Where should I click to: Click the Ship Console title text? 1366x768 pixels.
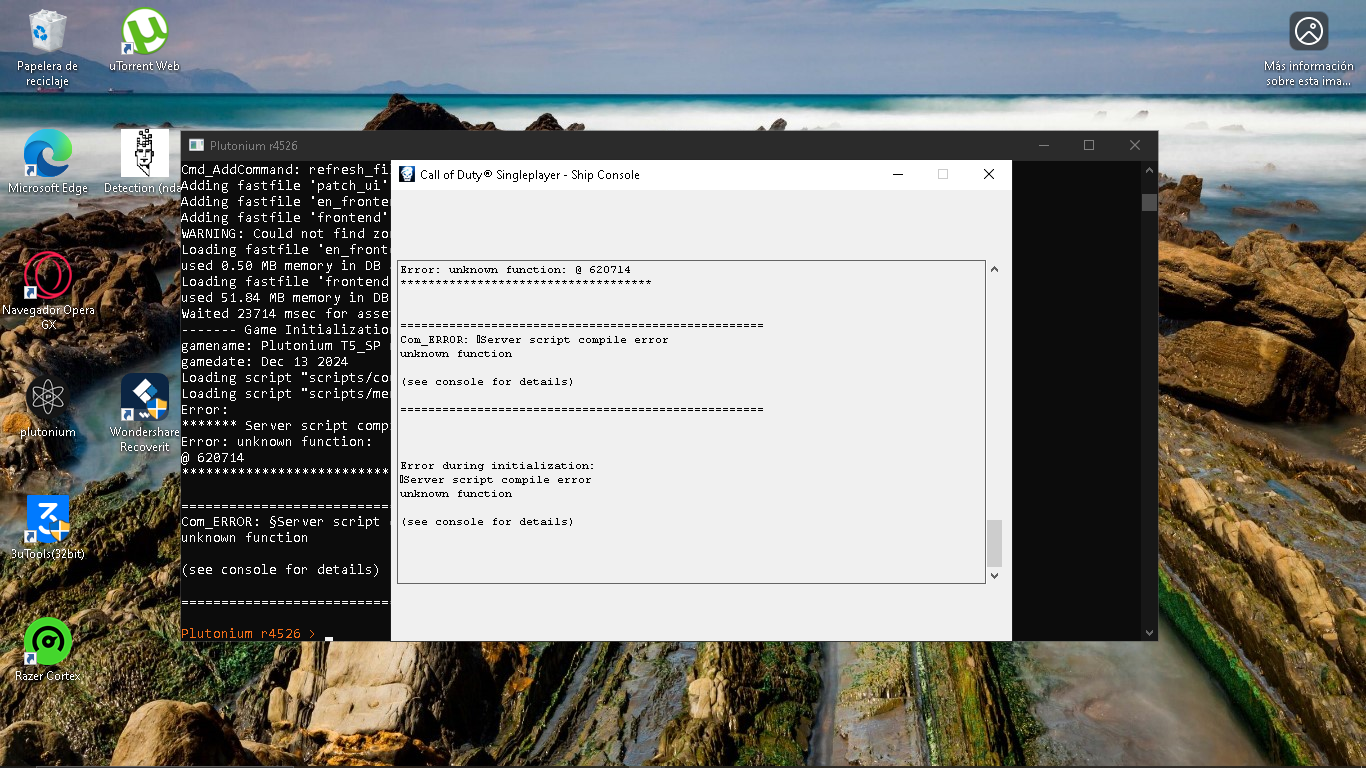530,175
